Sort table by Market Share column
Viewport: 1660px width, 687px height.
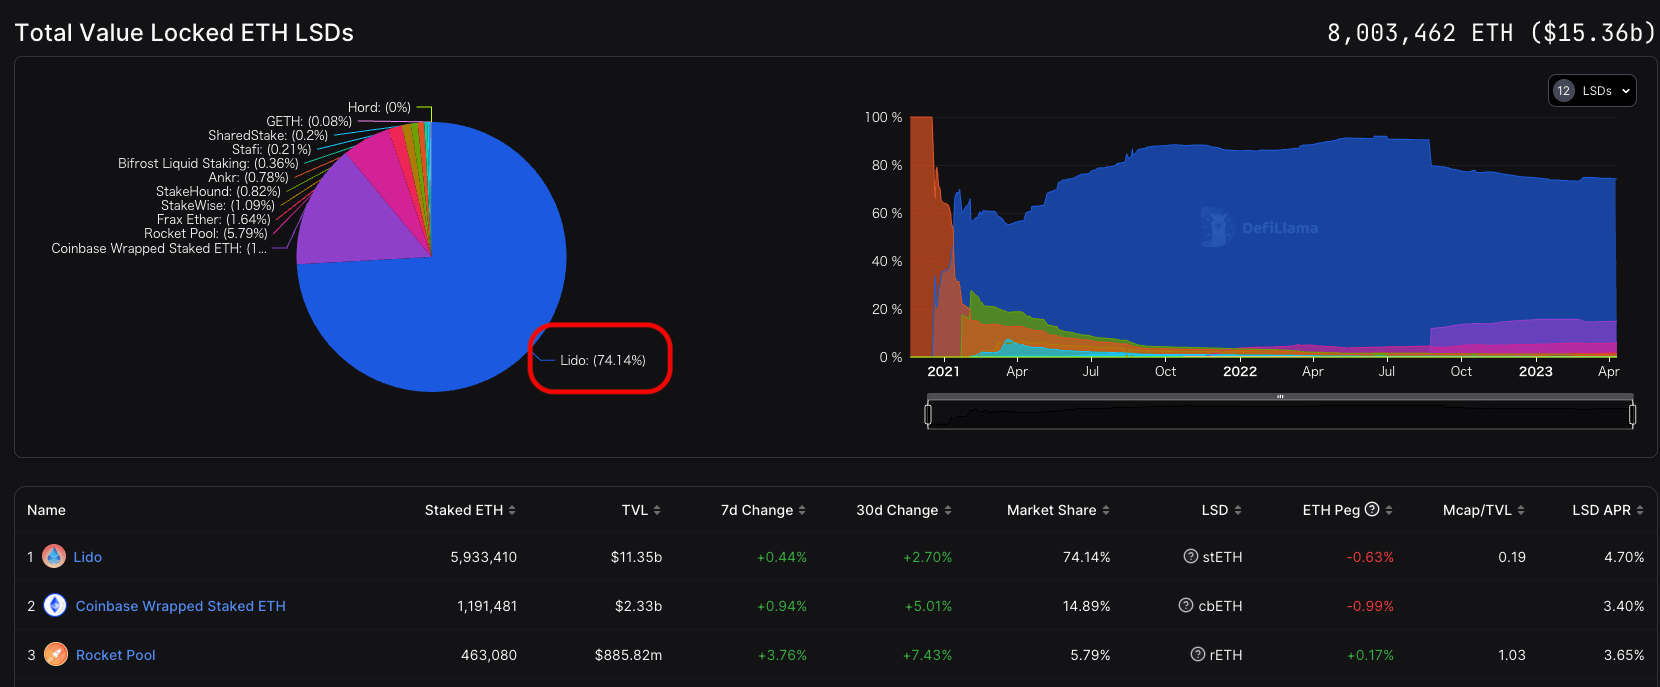(1058, 510)
